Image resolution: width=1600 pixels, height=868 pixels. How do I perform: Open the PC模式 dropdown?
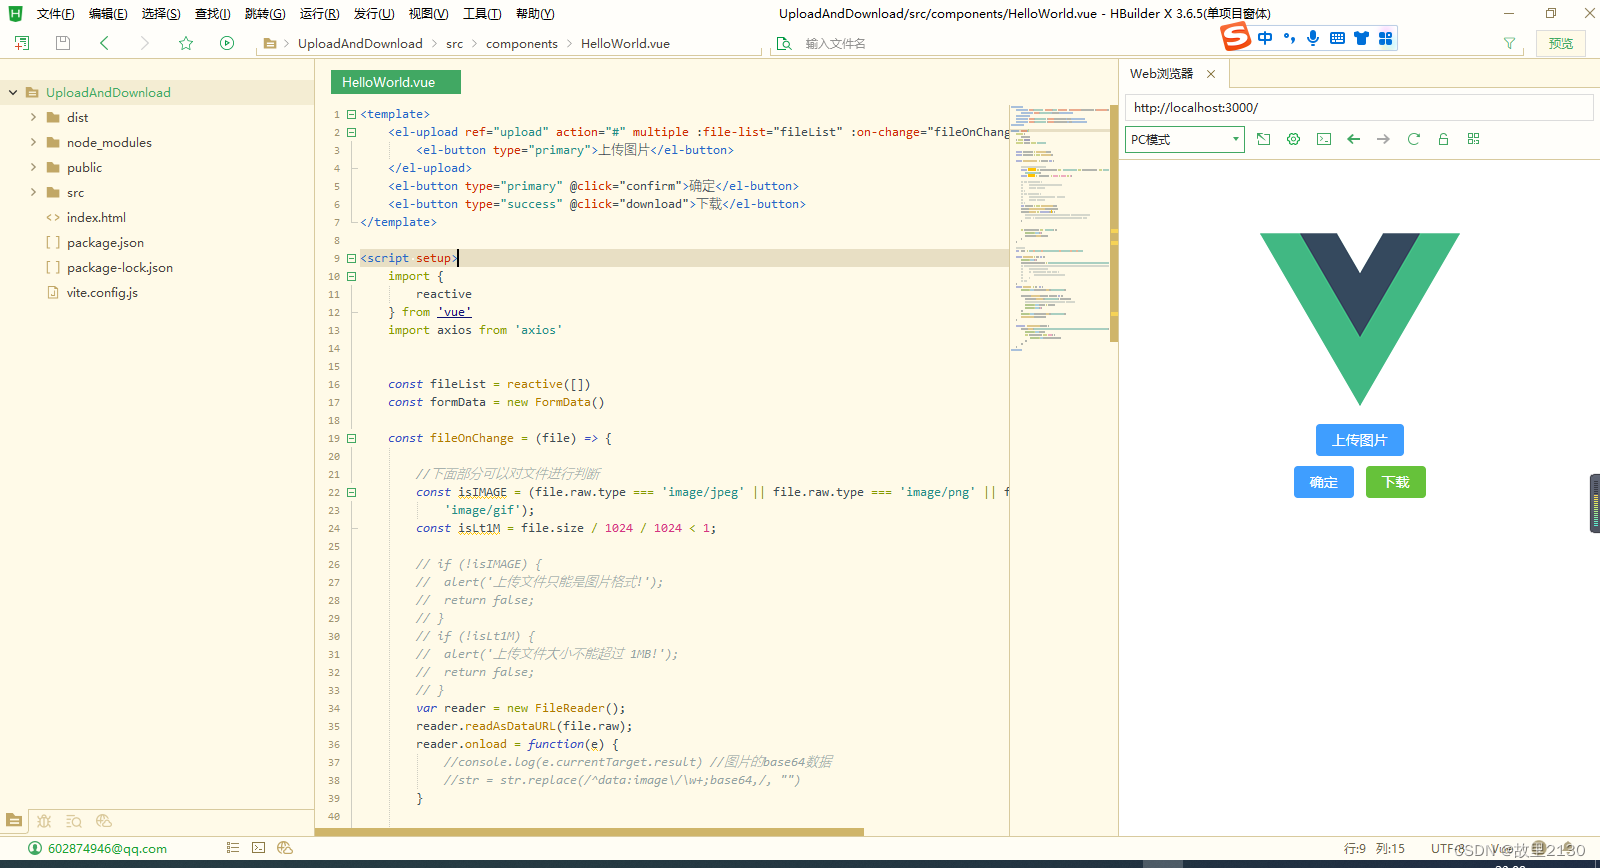[1185, 139]
